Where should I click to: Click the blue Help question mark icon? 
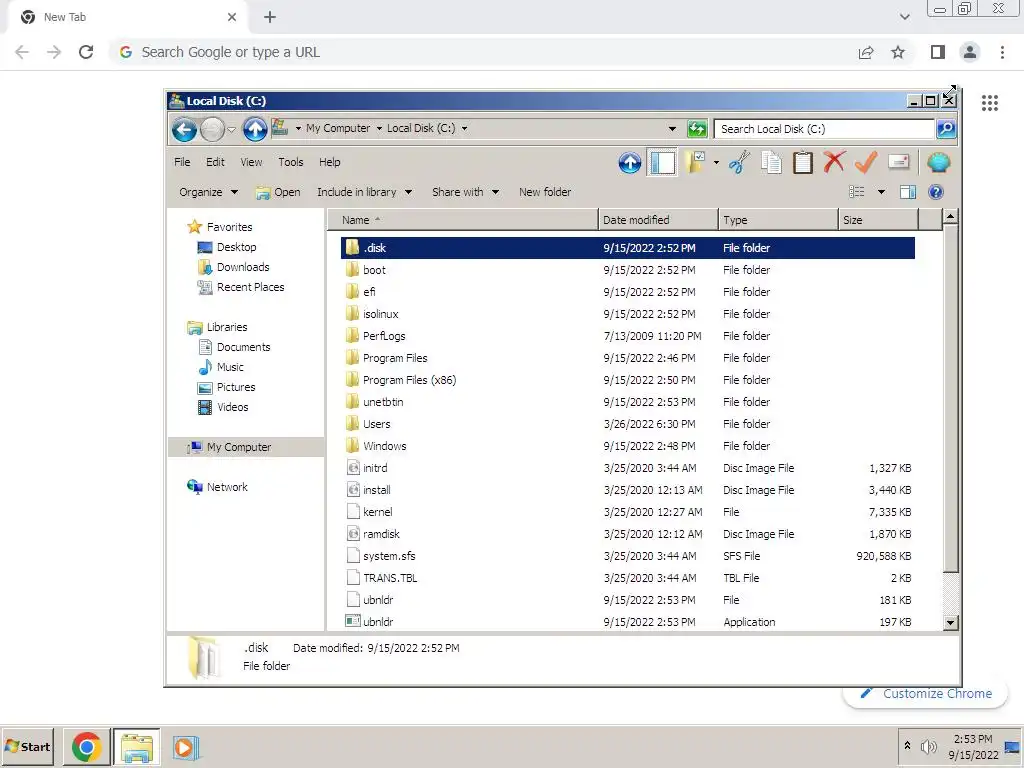(x=936, y=192)
